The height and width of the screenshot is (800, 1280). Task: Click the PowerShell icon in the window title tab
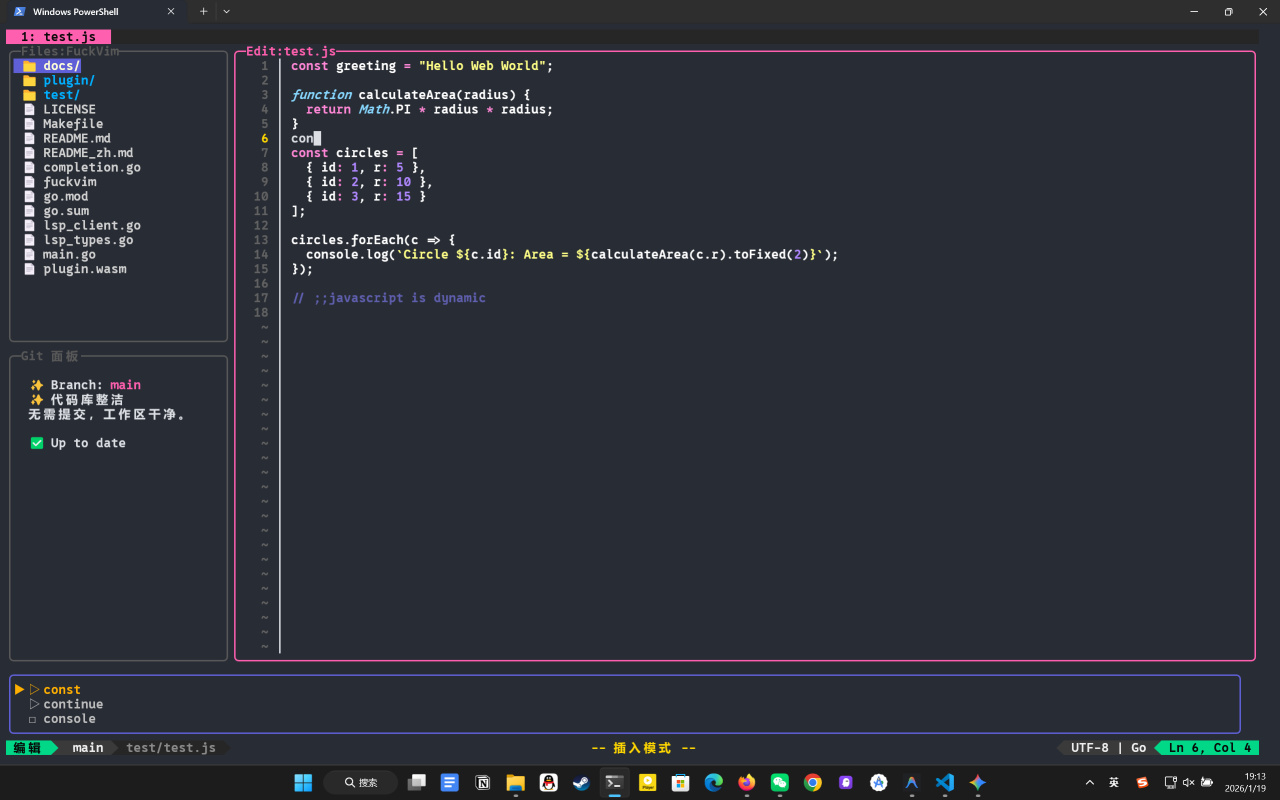(x=19, y=12)
